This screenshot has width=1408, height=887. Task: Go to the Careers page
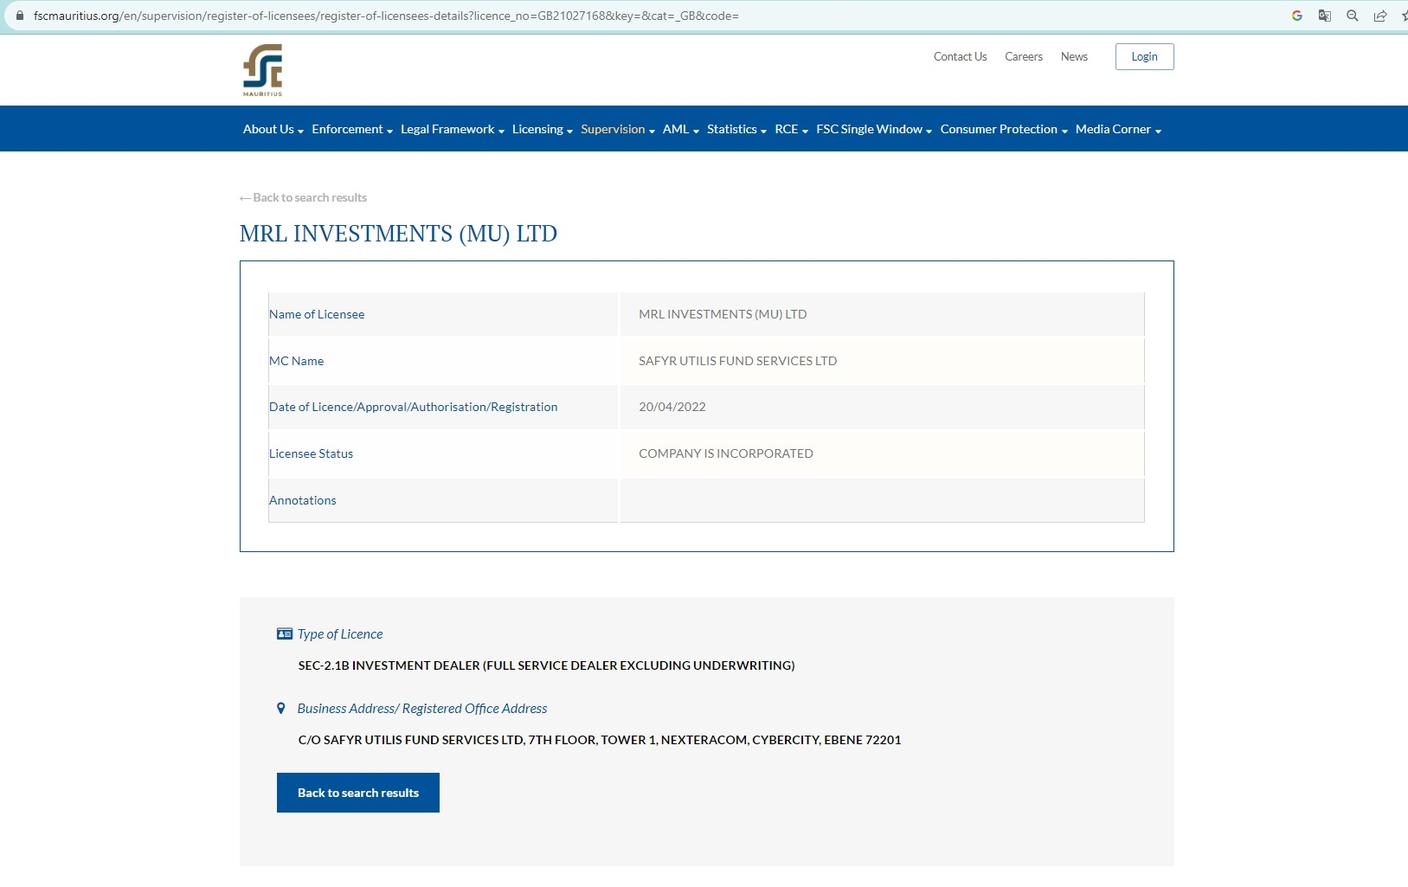(1024, 57)
